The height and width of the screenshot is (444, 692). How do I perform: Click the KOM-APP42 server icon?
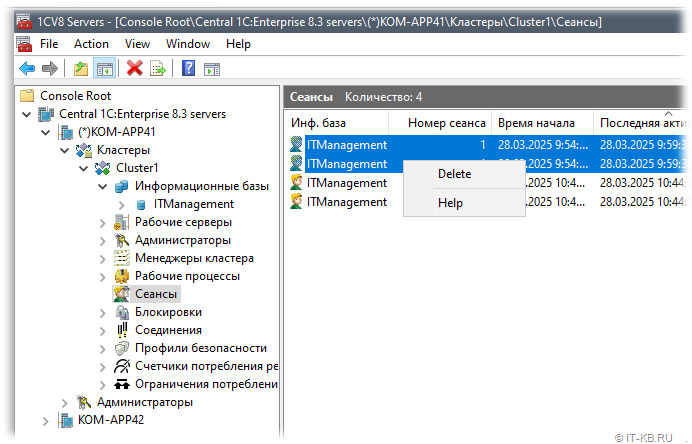[66, 420]
